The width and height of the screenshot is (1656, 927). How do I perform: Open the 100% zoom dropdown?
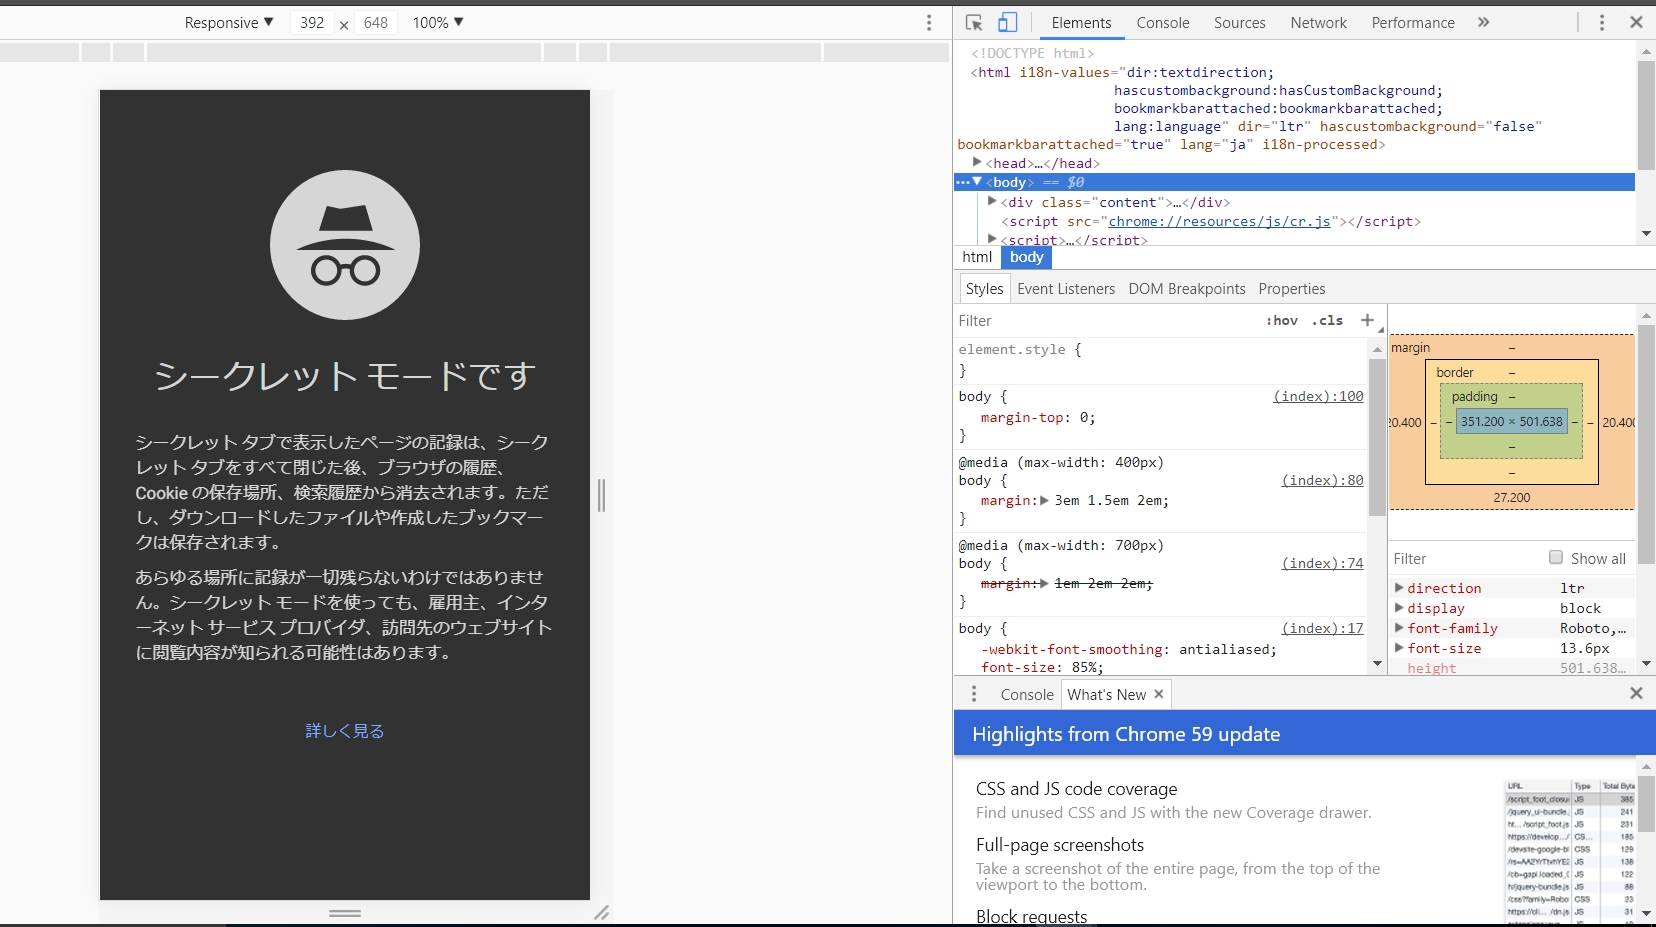coord(438,22)
